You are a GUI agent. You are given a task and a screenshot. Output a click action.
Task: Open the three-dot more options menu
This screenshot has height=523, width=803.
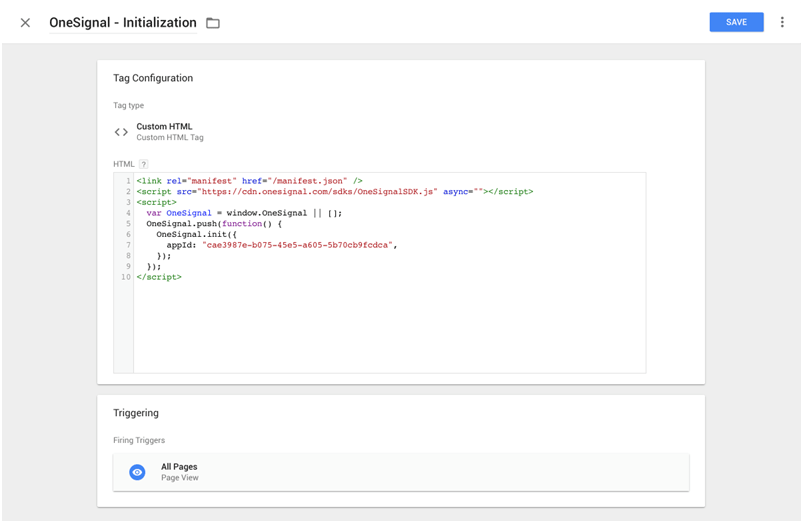782,22
